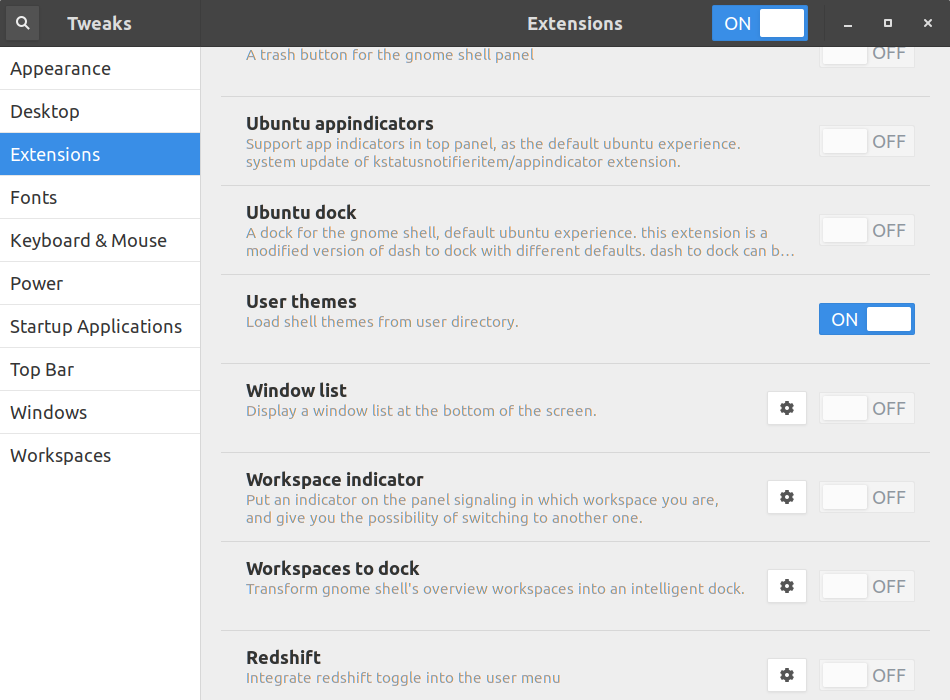Click 'Integrate redshift toggle into the user menu'
Image resolution: width=950 pixels, height=700 pixels.
point(403,678)
